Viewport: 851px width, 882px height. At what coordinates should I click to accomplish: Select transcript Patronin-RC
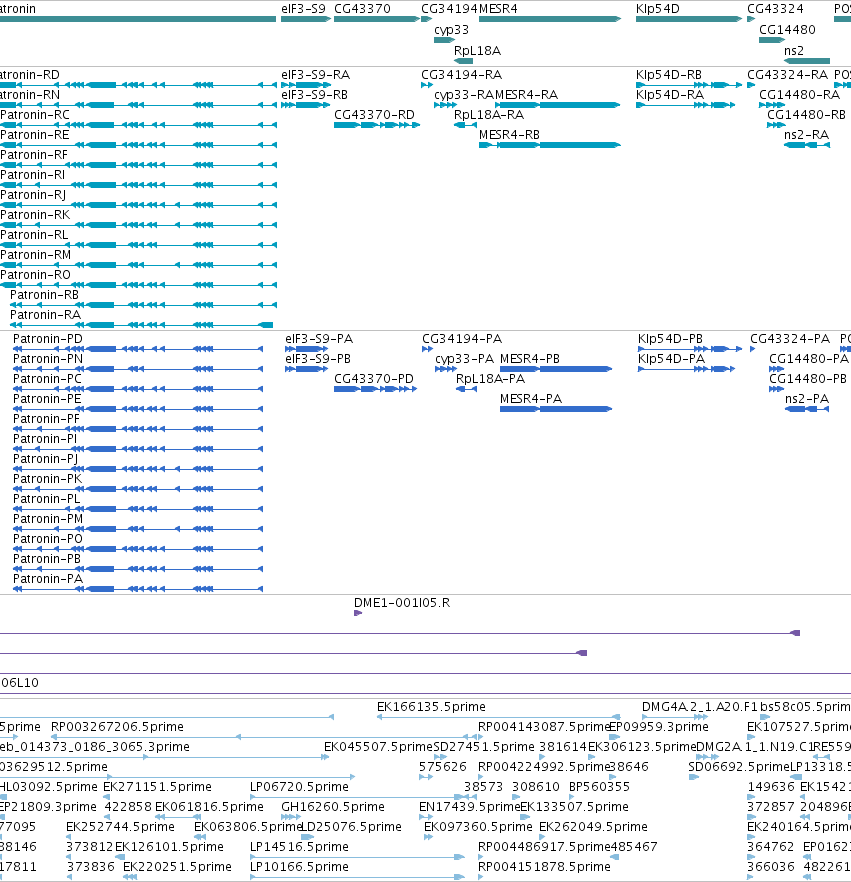(x=35, y=115)
